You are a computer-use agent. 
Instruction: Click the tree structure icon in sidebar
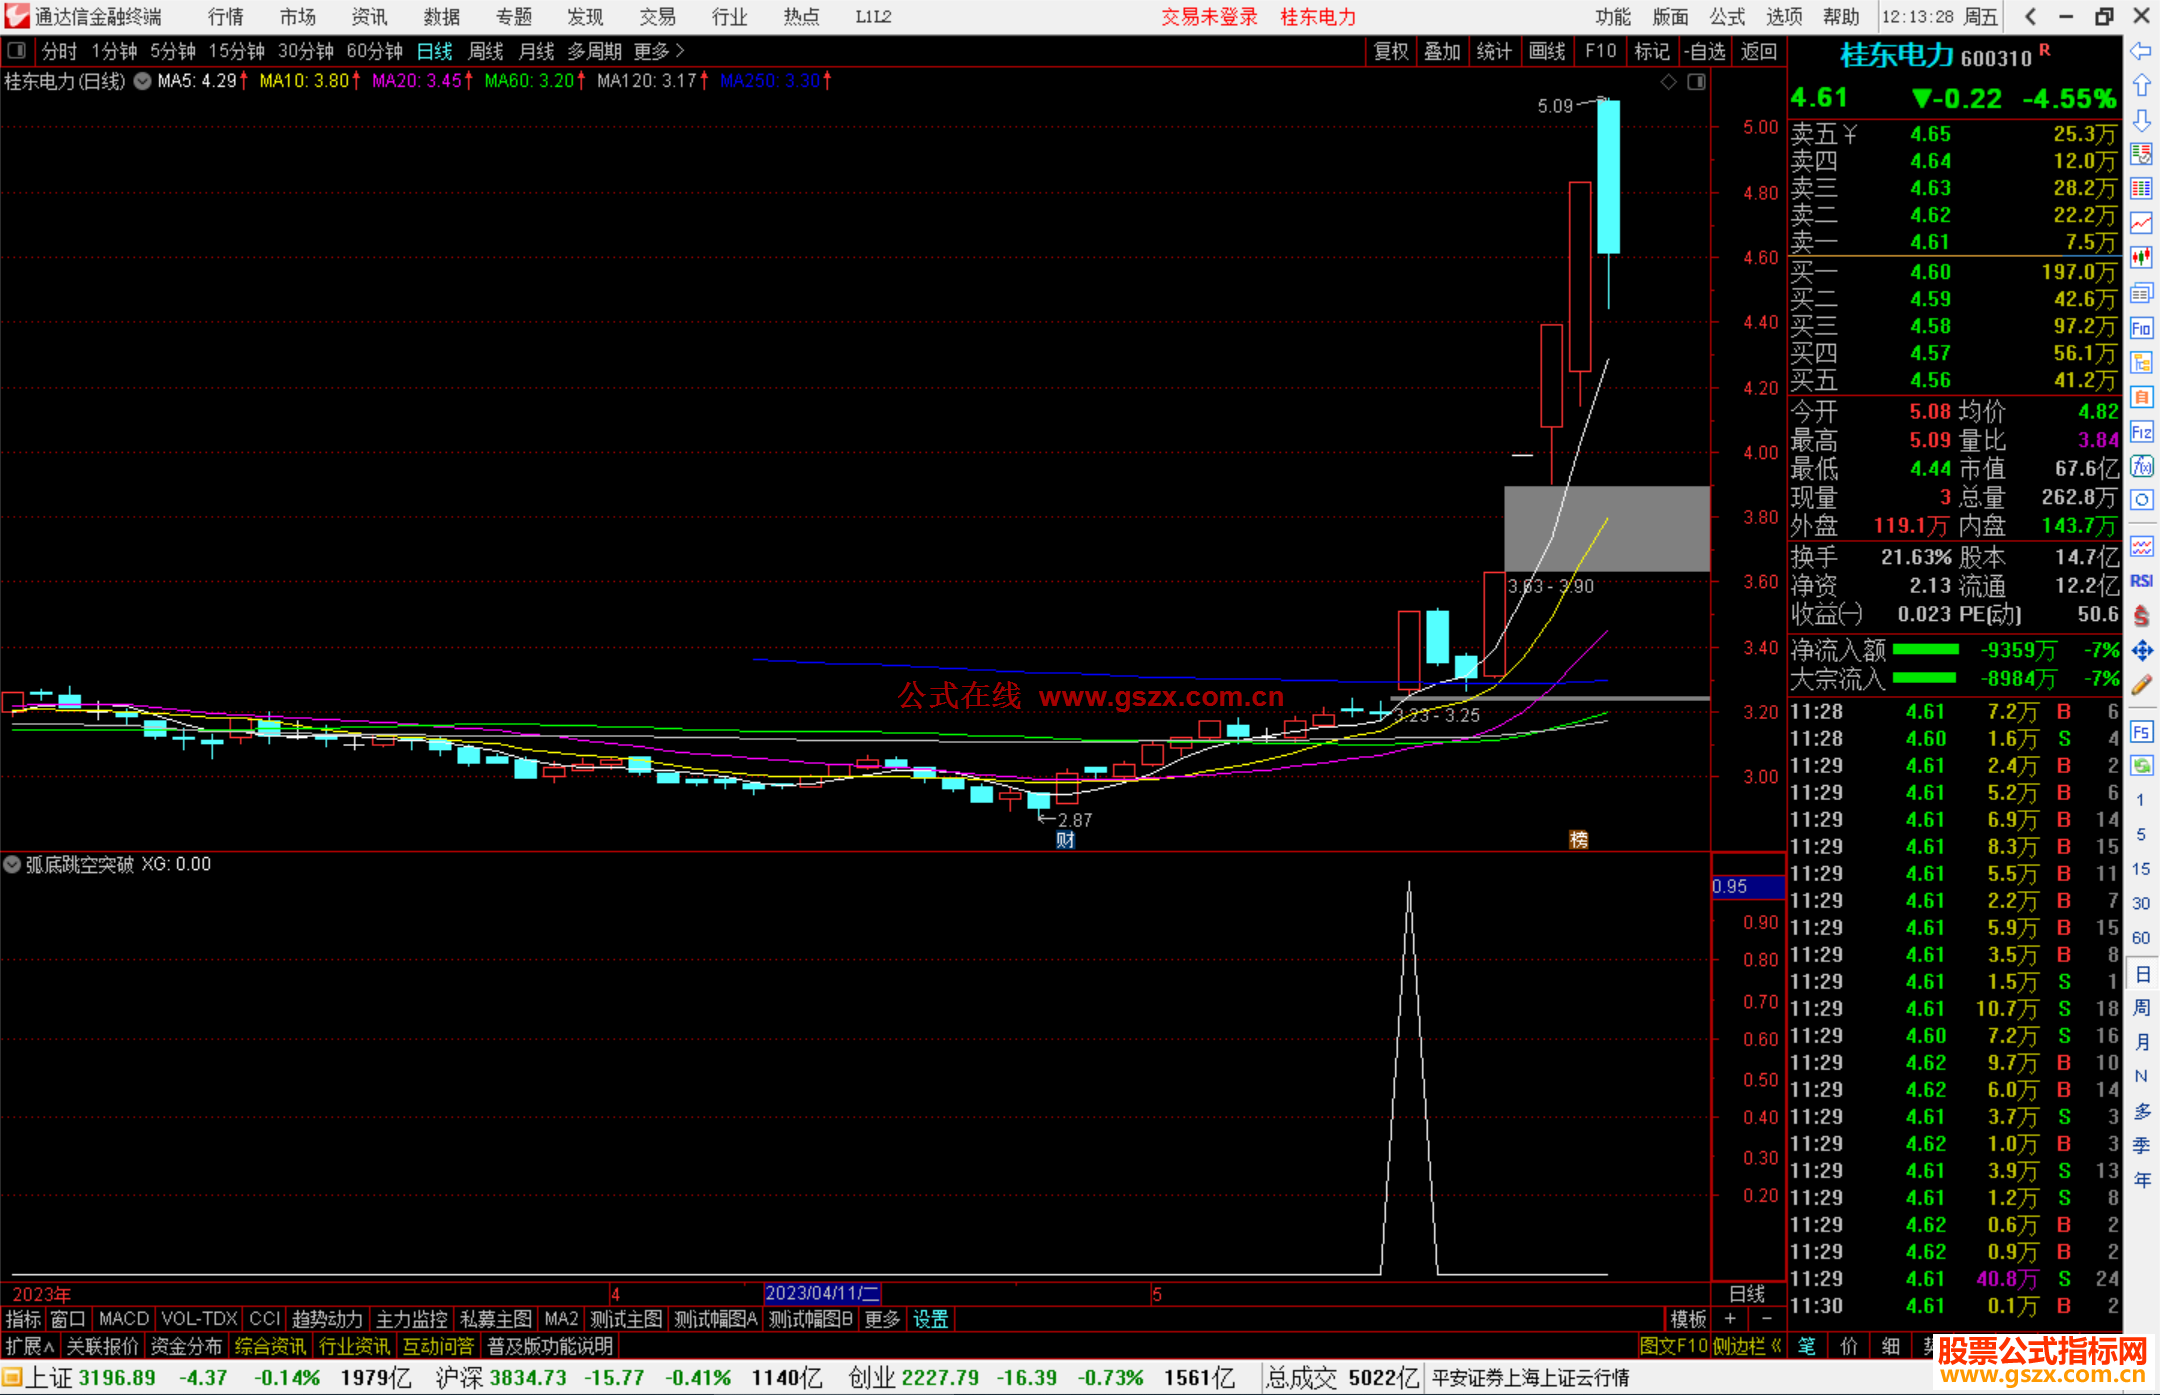2141,362
